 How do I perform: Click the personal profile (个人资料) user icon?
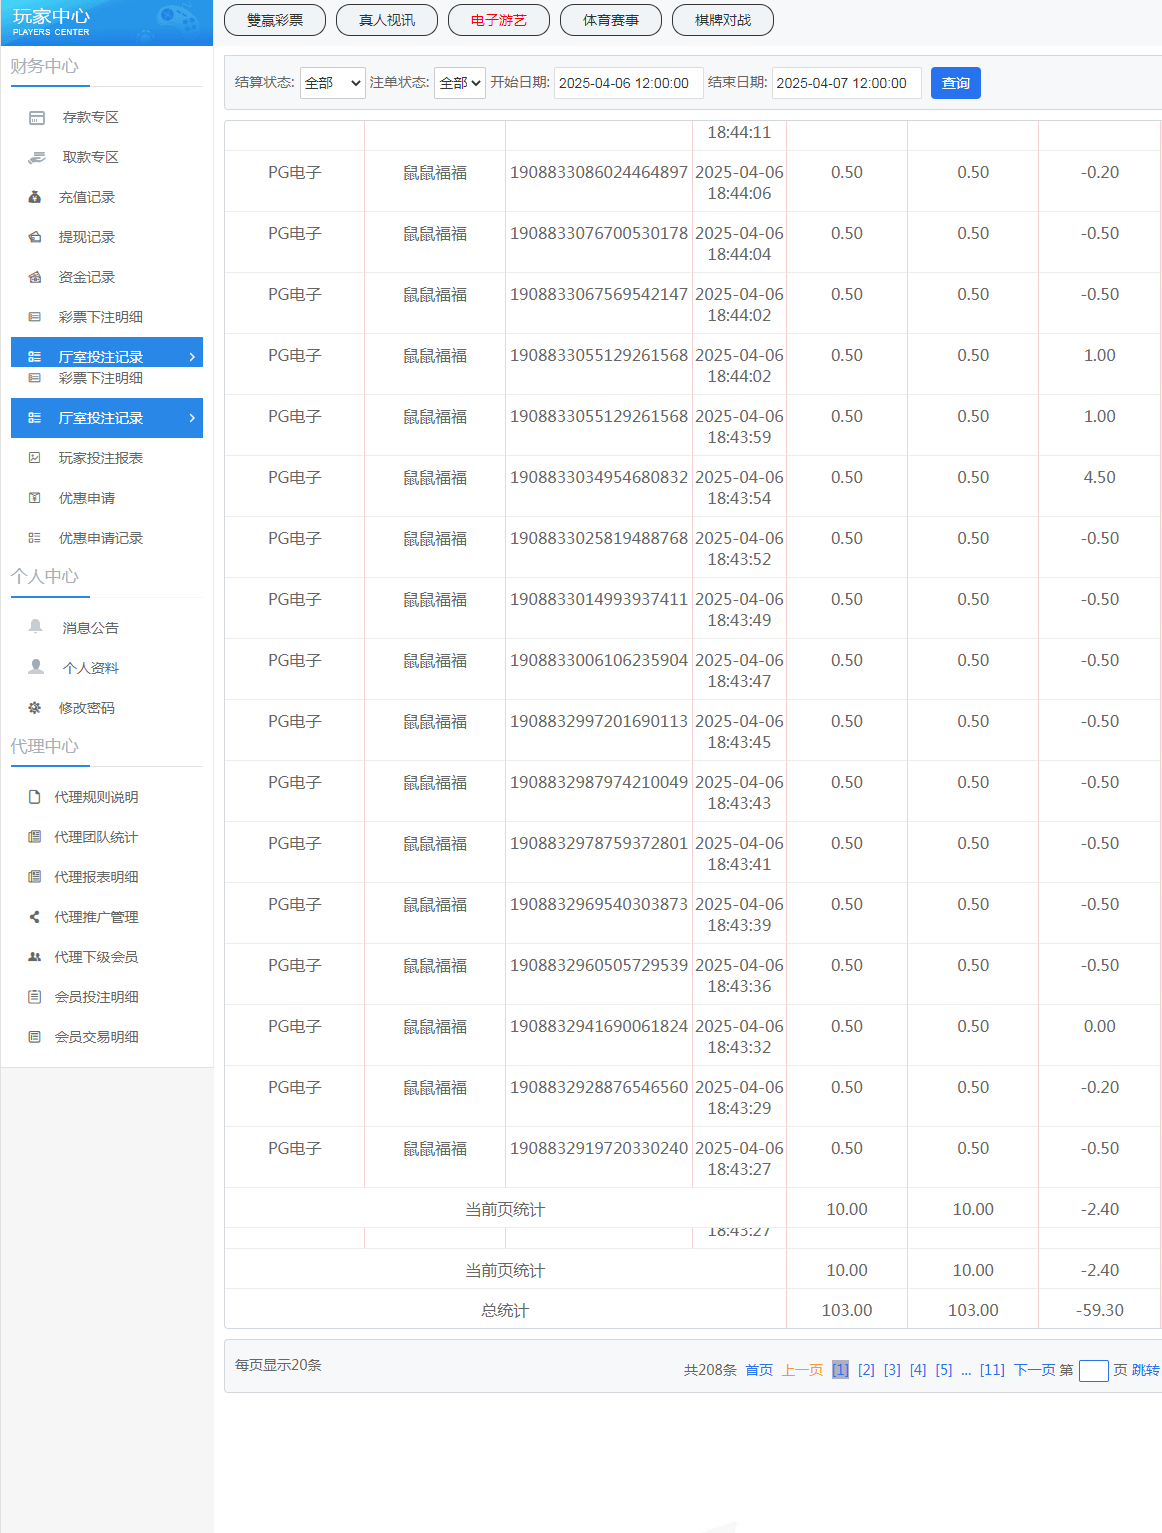pos(36,667)
